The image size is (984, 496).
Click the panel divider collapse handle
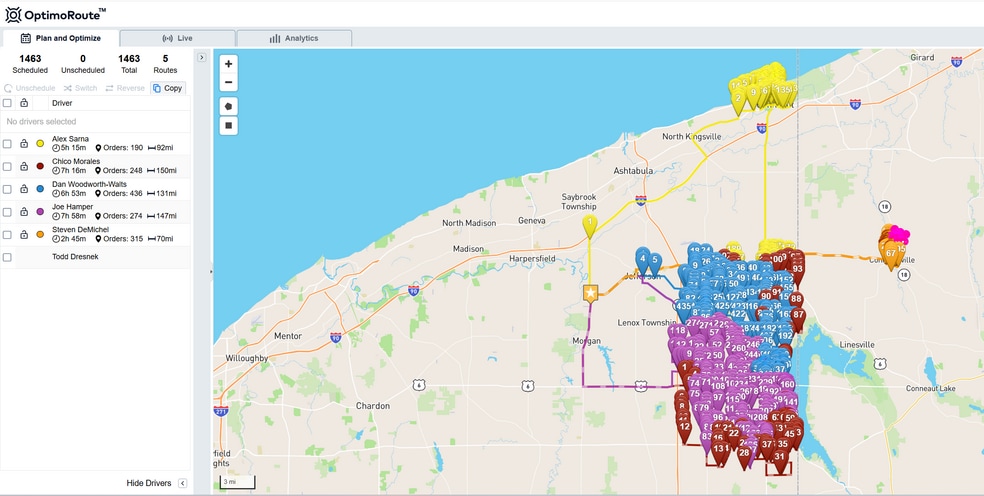(210, 271)
